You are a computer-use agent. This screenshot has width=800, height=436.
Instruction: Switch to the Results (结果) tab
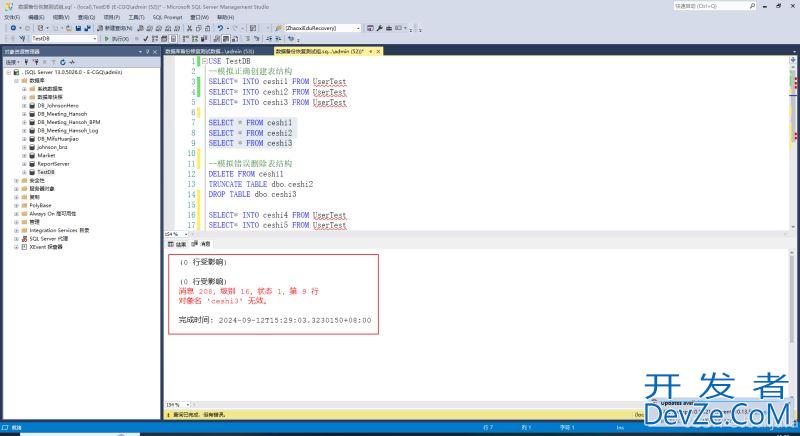coord(178,244)
